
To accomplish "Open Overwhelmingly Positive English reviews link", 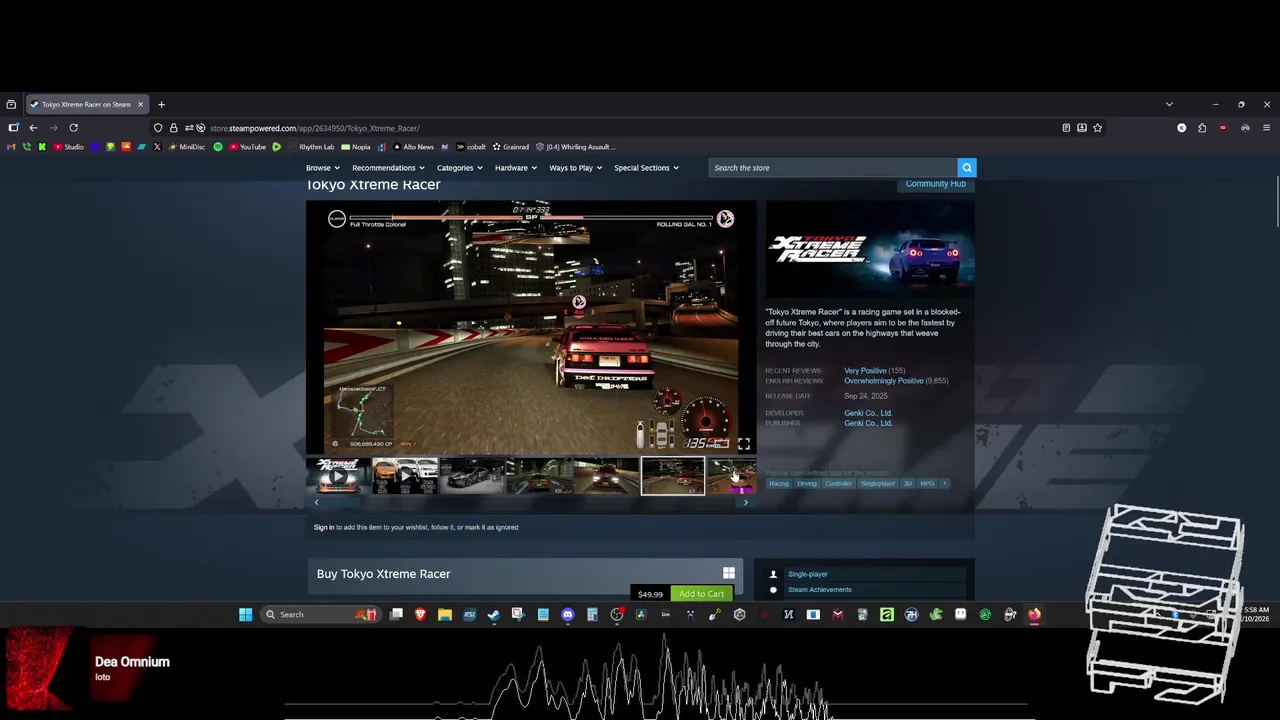I will pos(884,381).
